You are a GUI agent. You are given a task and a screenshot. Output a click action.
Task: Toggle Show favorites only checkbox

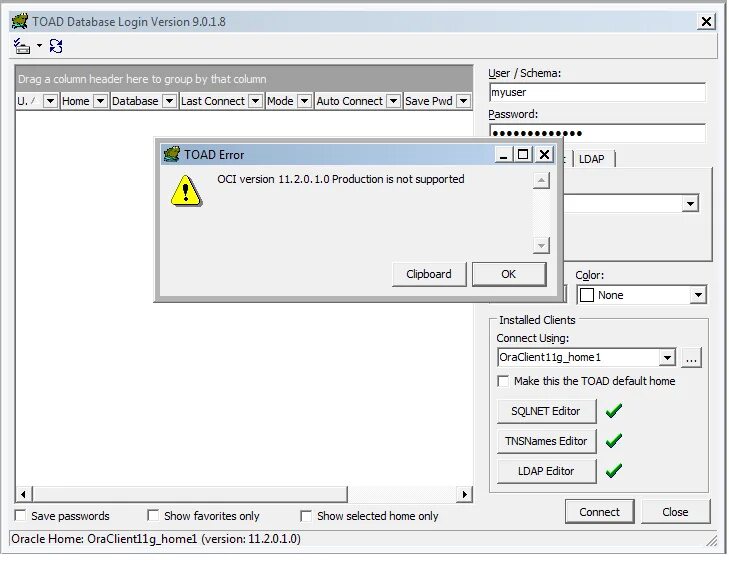pos(153,515)
